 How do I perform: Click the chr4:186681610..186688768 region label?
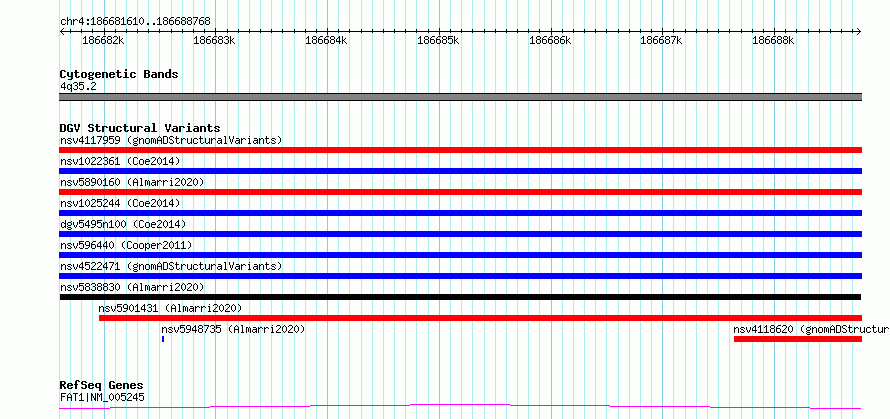tap(135, 22)
